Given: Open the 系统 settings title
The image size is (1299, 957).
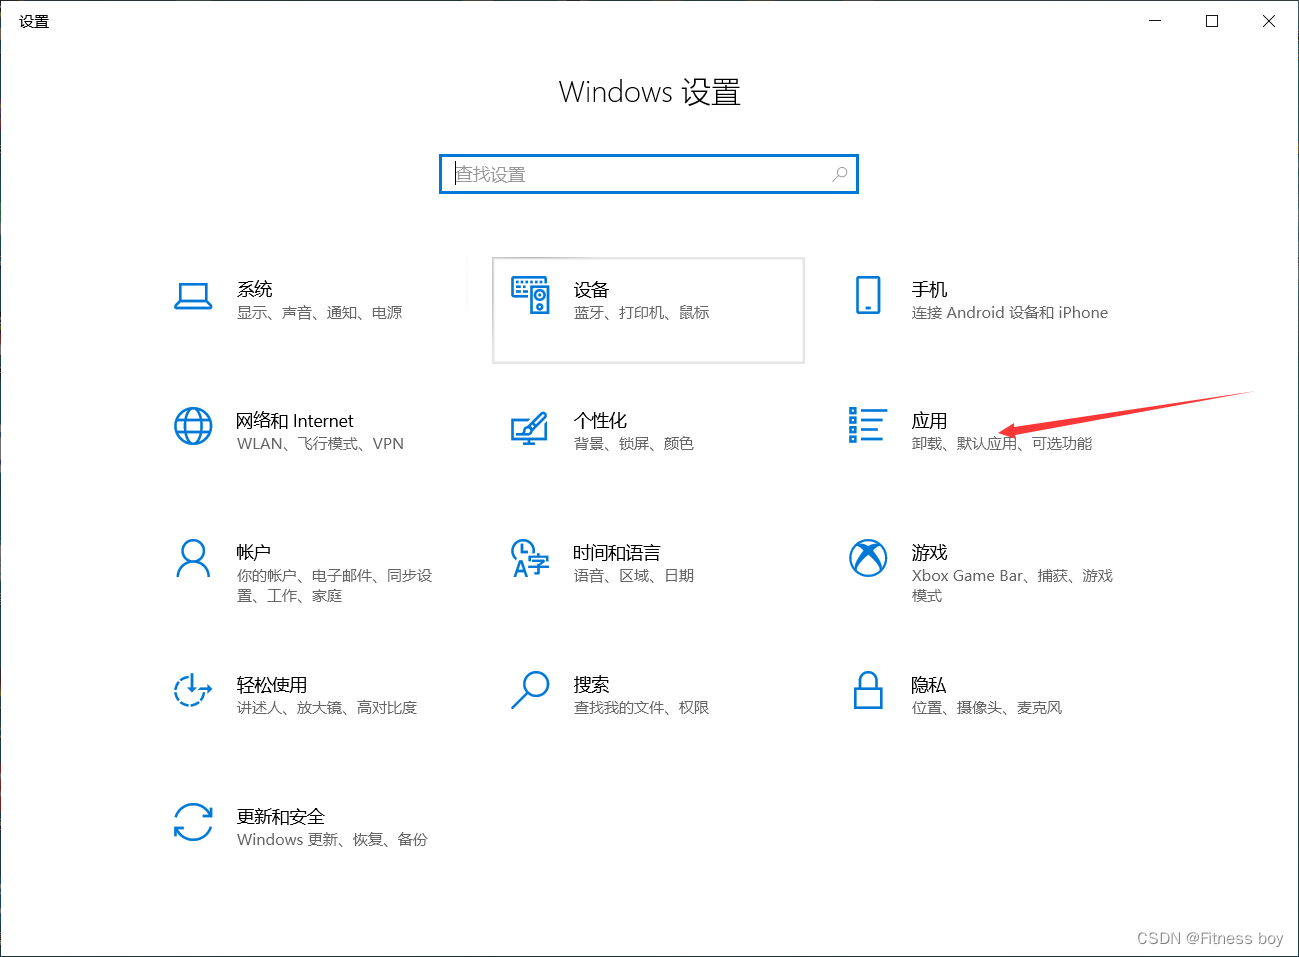Looking at the screenshot, I should 255,289.
